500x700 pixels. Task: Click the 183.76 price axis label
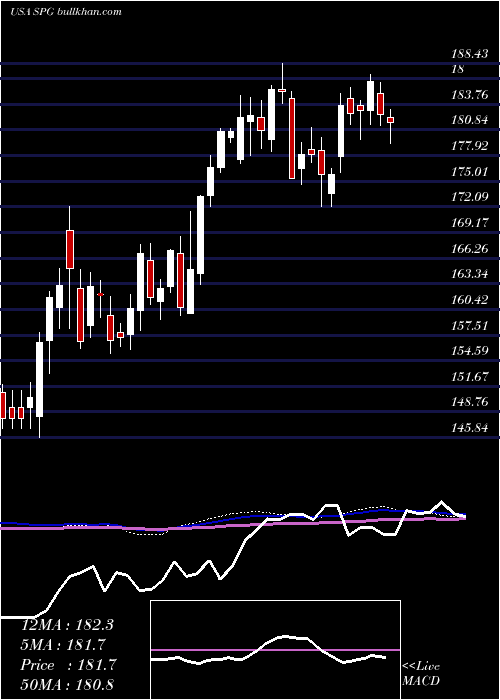(x=469, y=94)
